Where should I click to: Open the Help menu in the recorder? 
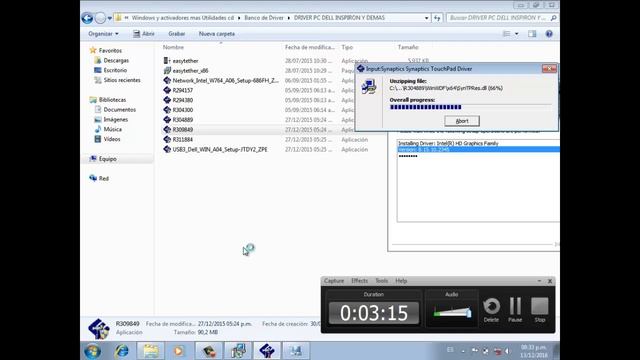pos(401,281)
